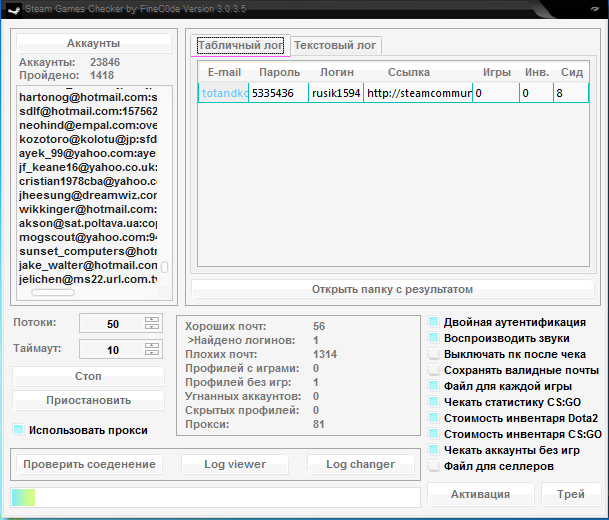Image resolution: width=609 pixels, height=520 pixels.
Task: Open the Log viewer
Action: 235,464
